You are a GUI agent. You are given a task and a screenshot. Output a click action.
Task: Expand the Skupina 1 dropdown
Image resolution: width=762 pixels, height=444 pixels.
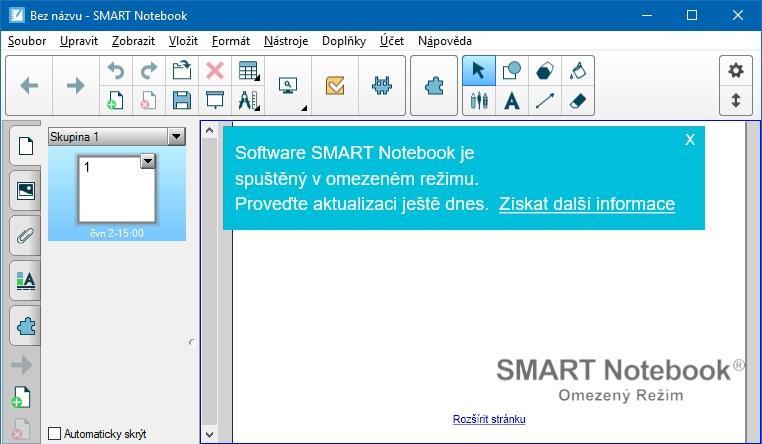176,137
